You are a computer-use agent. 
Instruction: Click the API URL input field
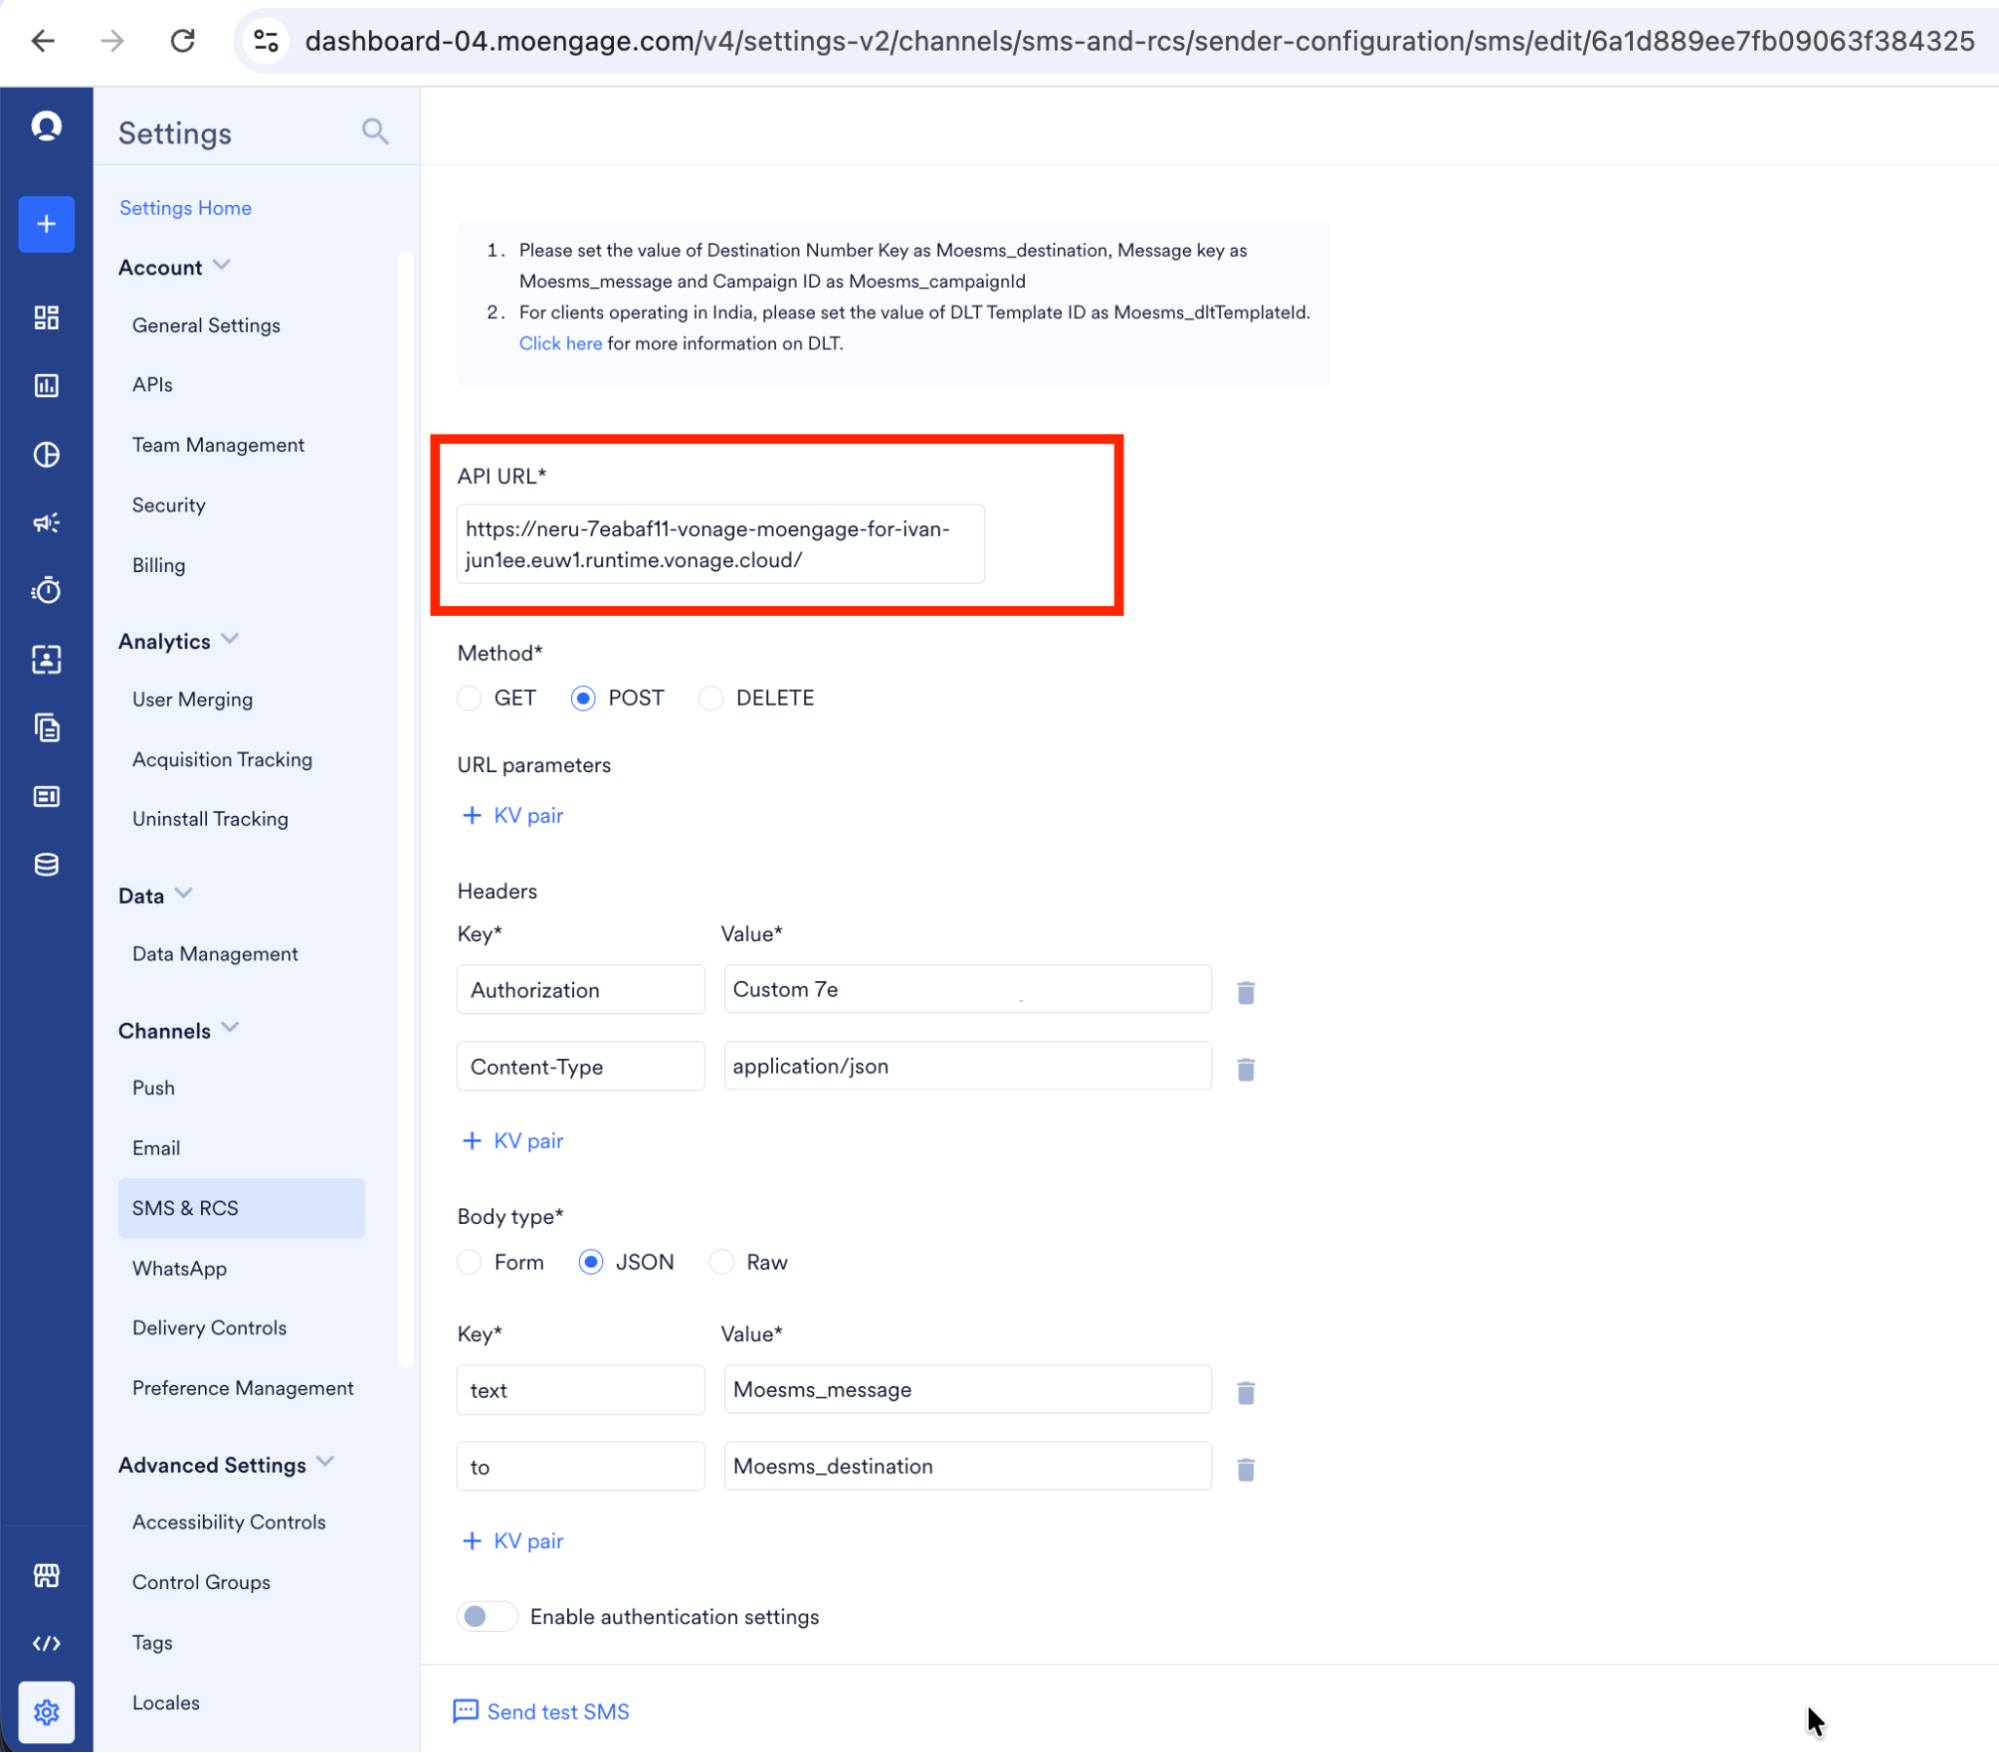(720, 544)
